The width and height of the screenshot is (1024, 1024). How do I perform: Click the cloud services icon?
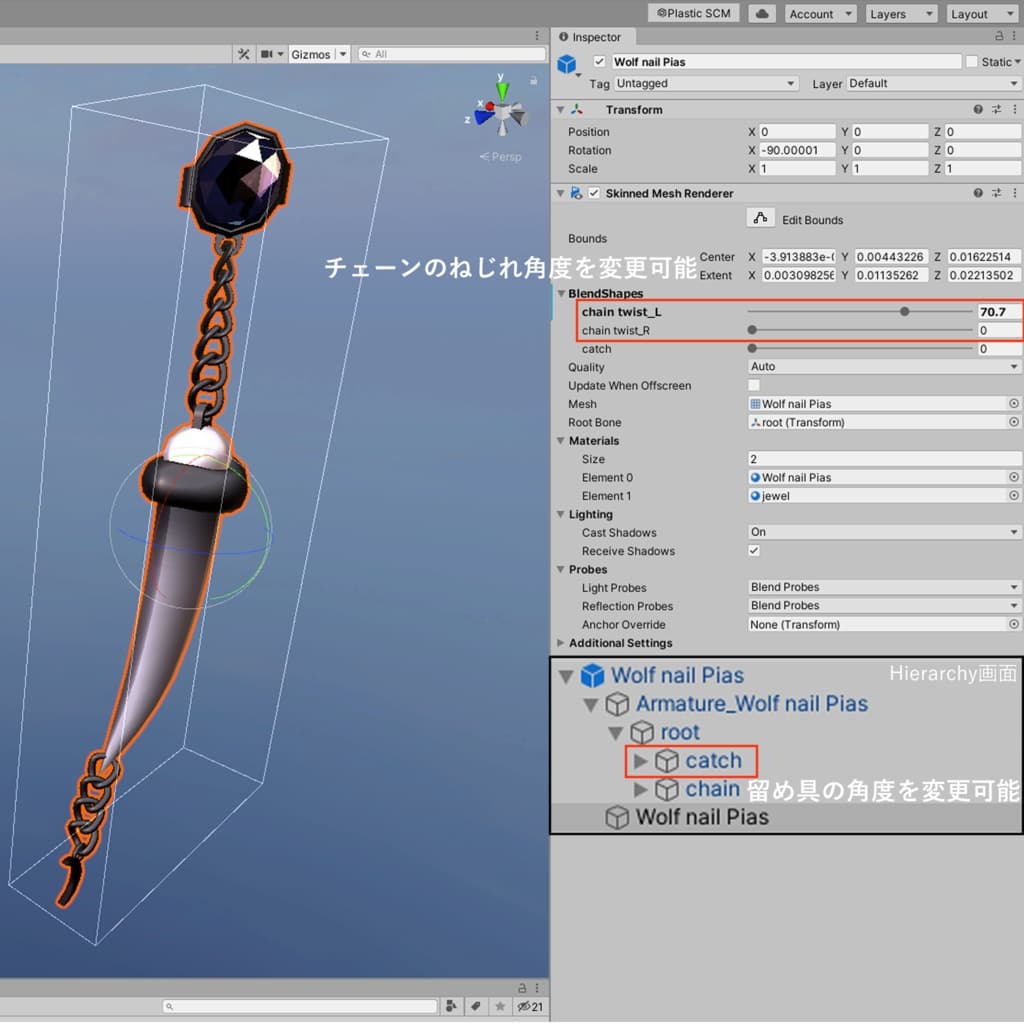click(764, 14)
